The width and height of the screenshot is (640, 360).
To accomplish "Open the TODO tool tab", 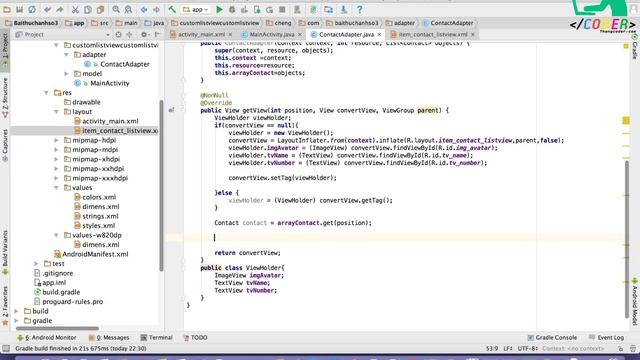I will 195,338.
